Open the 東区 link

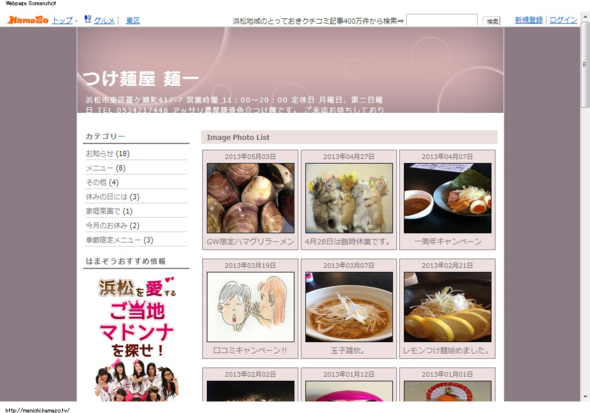[133, 20]
